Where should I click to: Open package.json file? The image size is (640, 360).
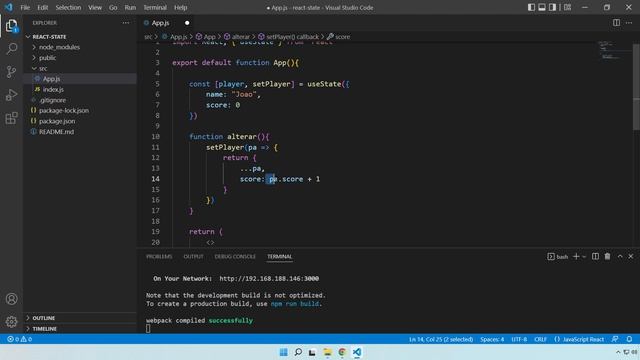81,121
